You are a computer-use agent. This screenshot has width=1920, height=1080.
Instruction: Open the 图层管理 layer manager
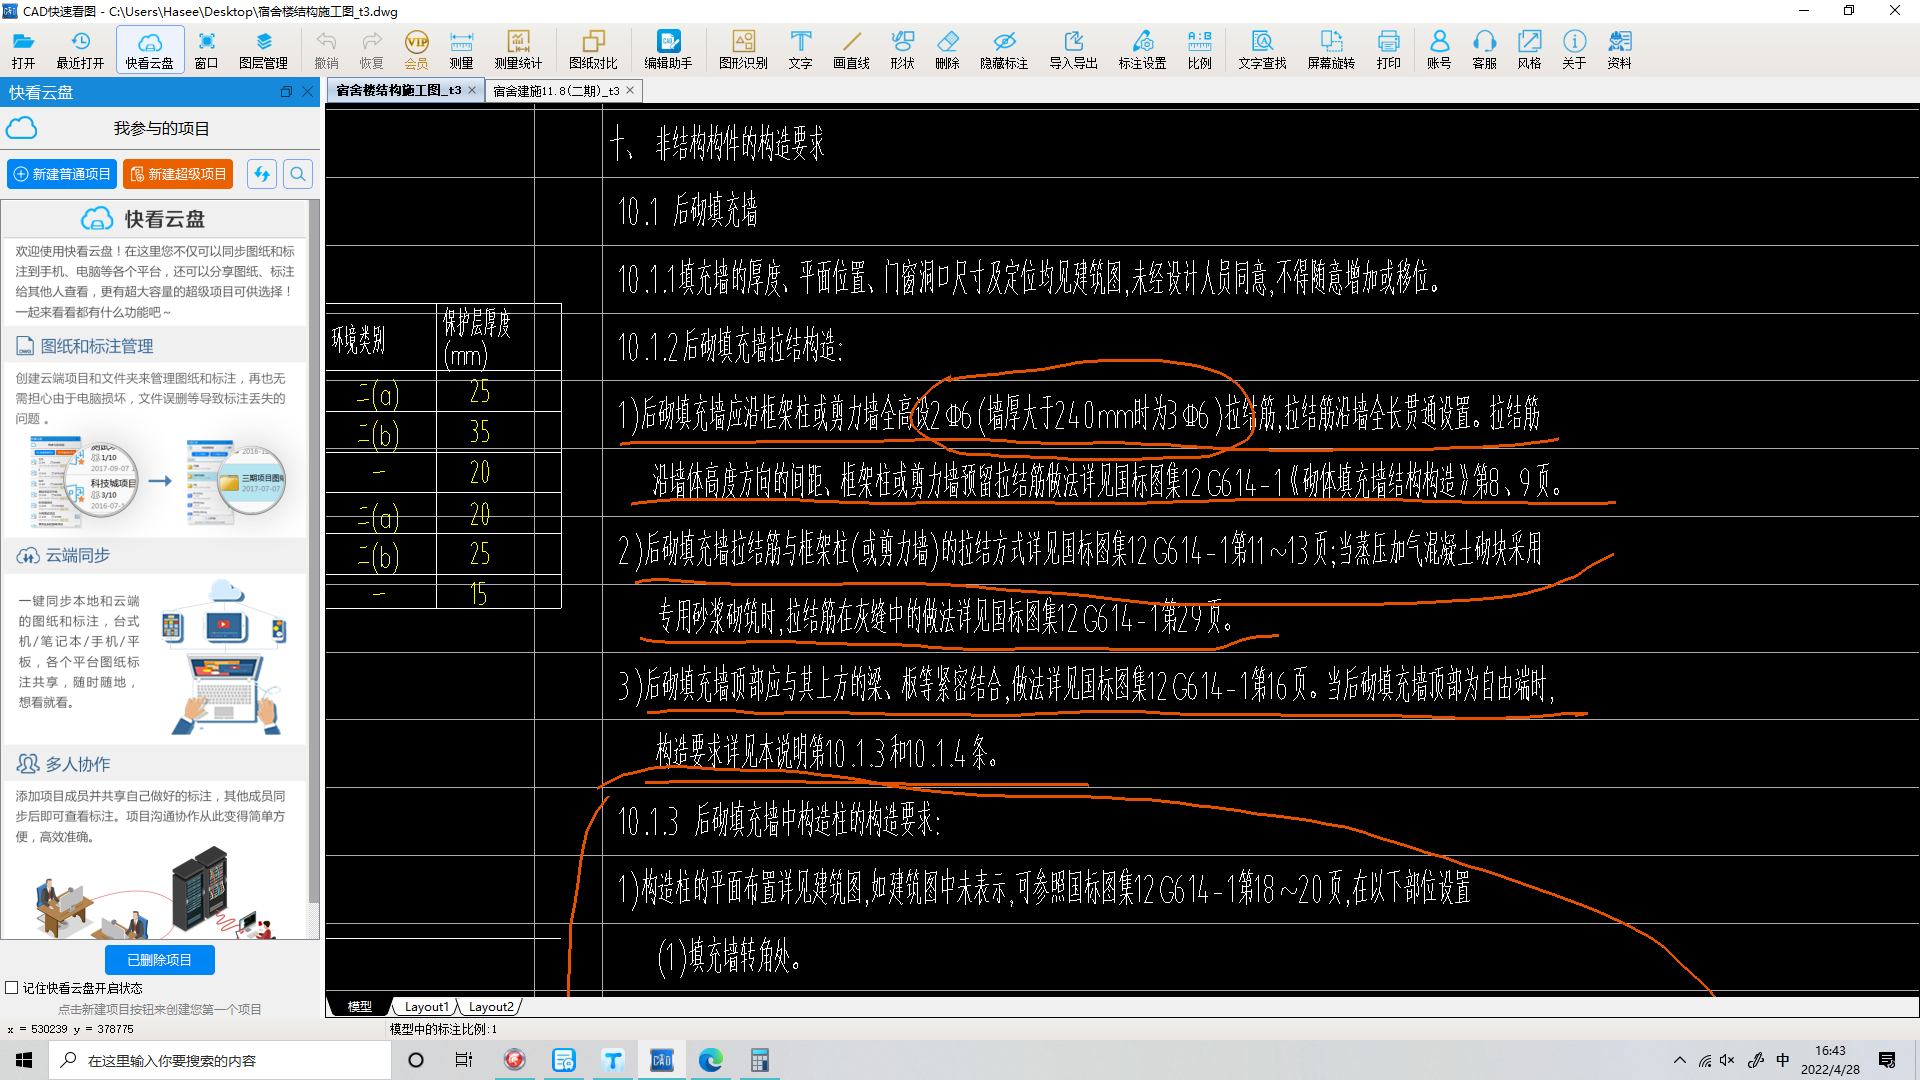[x=263, y=49]
